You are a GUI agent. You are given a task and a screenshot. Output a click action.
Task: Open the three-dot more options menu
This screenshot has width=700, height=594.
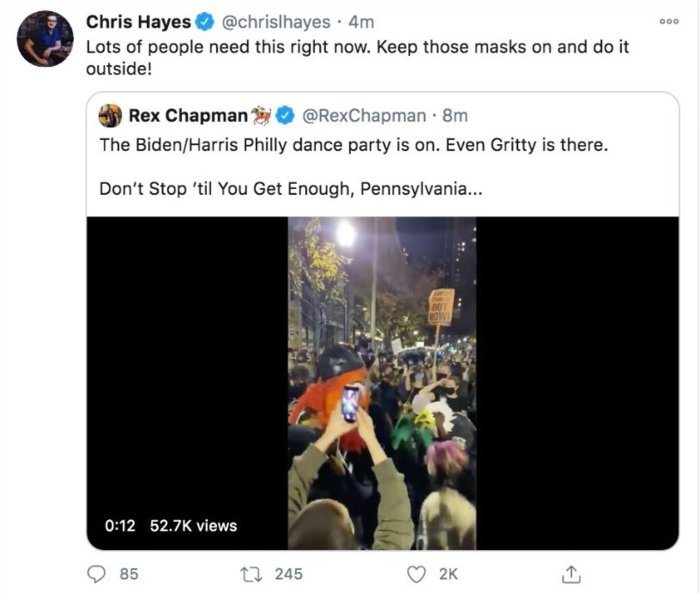pos(667,21)
